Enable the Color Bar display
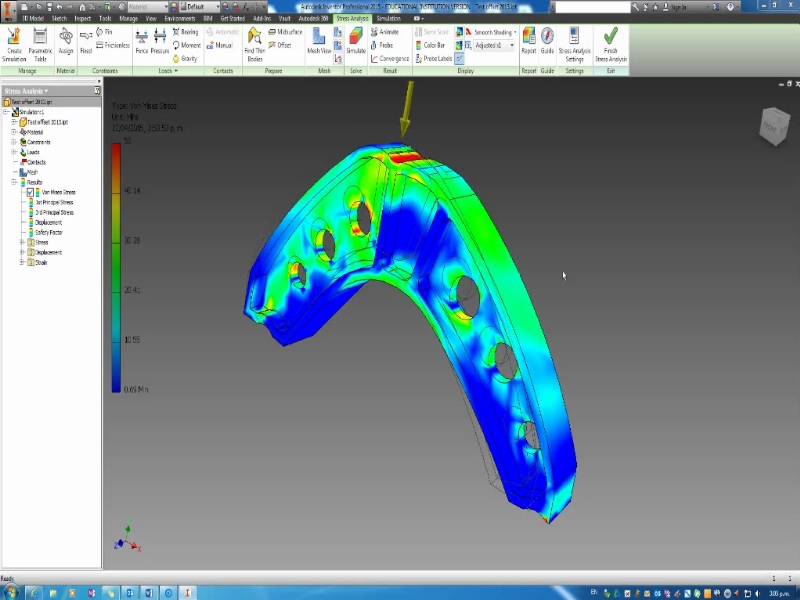The height and width of the screenshot is (600, 800). click(429, 44)
